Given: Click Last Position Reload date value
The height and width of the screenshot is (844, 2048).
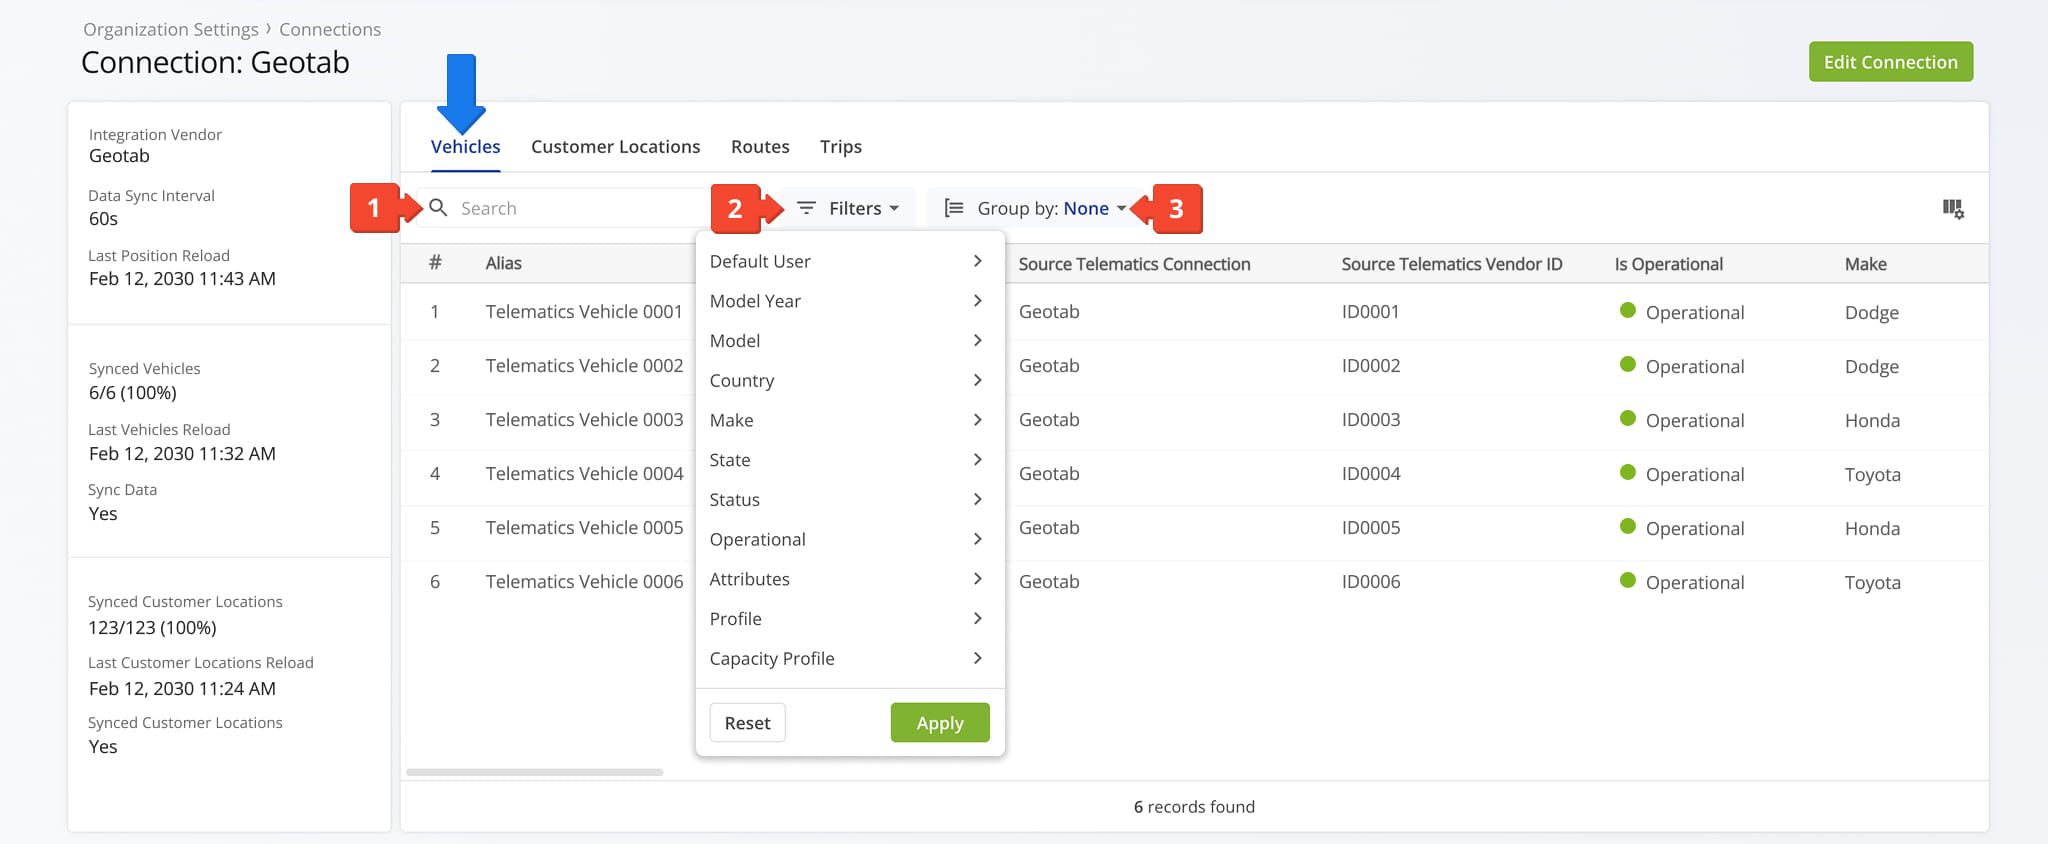Looking at the screenshot, I should pos(182,278).
